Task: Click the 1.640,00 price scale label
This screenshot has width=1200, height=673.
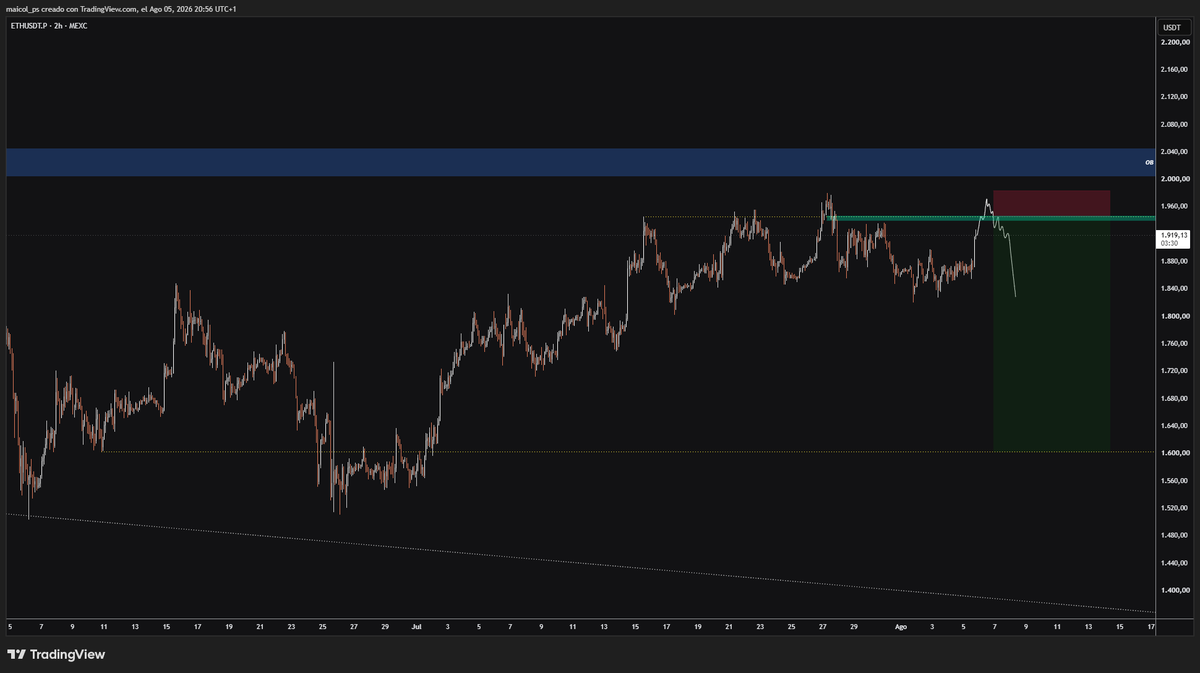Action: tap(1174, 426)
